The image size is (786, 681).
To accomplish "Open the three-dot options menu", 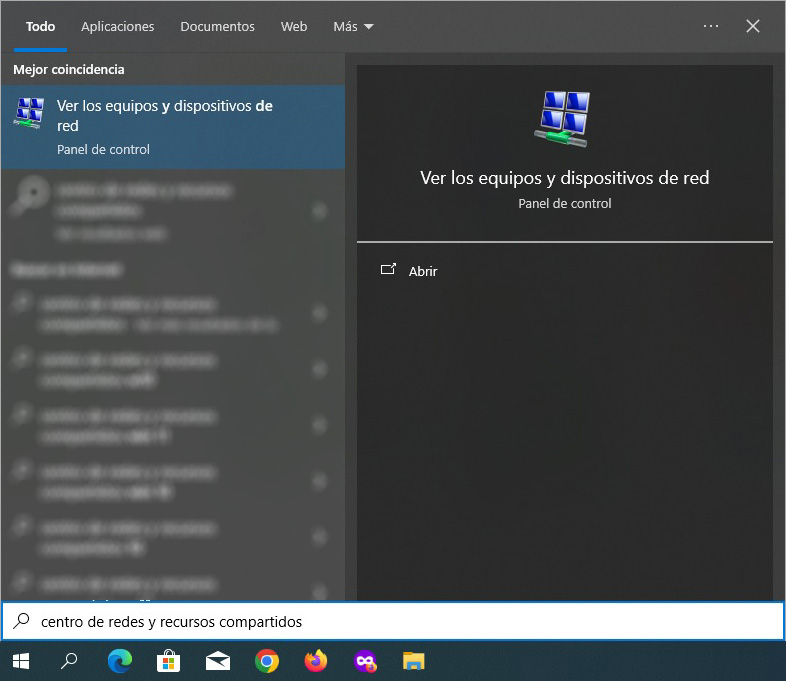I will [x=711, y=27].
